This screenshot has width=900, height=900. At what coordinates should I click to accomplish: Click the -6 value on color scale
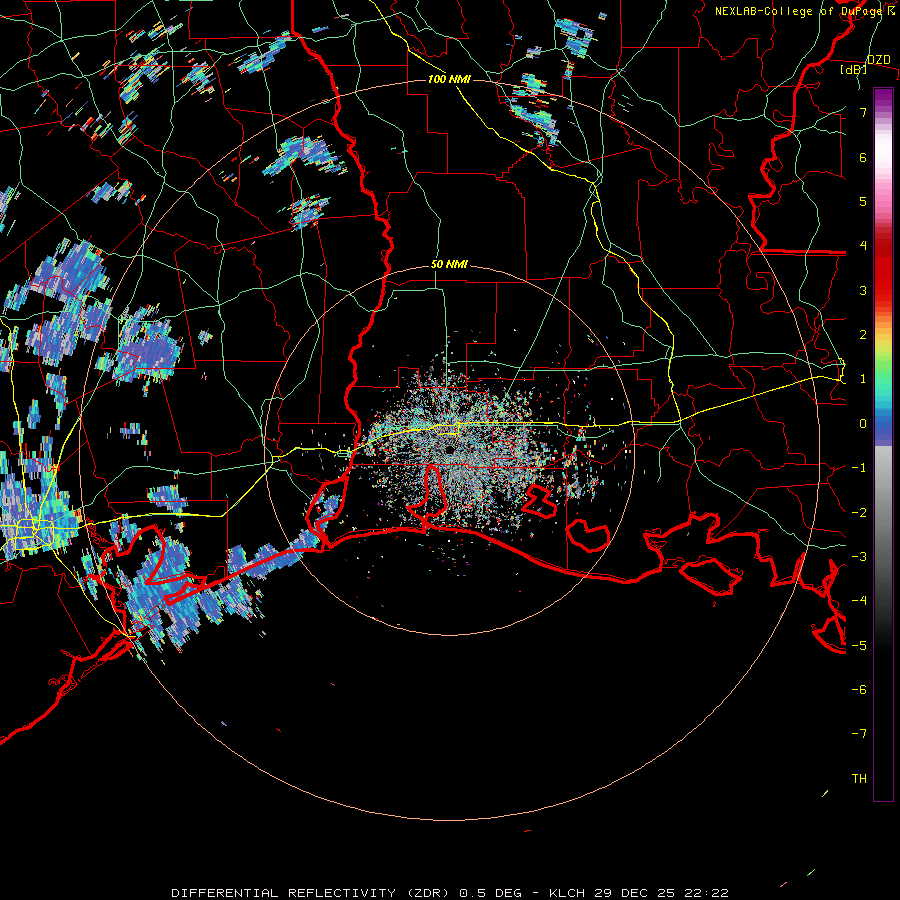859,690
